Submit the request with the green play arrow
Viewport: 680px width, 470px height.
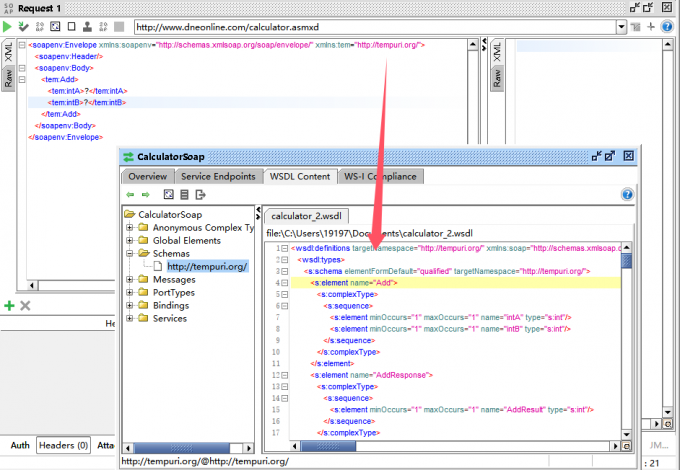[x=7, y=27]
